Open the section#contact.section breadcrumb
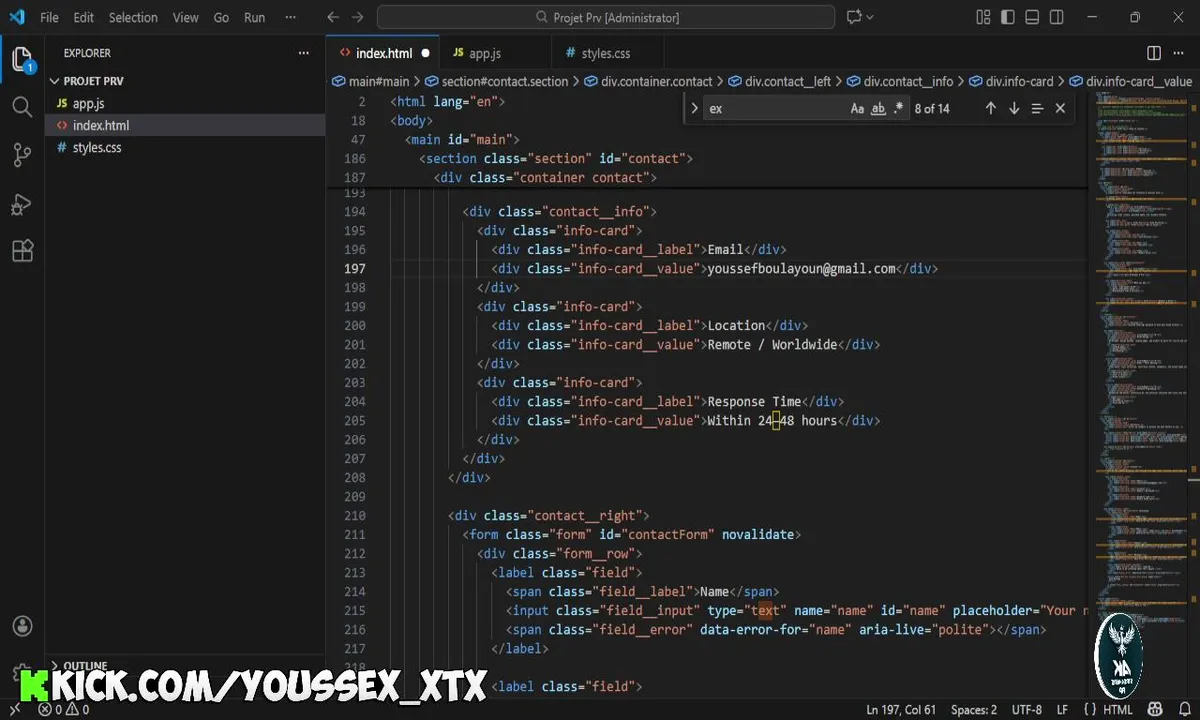The image size is (1200, 720). click(497, 81)
